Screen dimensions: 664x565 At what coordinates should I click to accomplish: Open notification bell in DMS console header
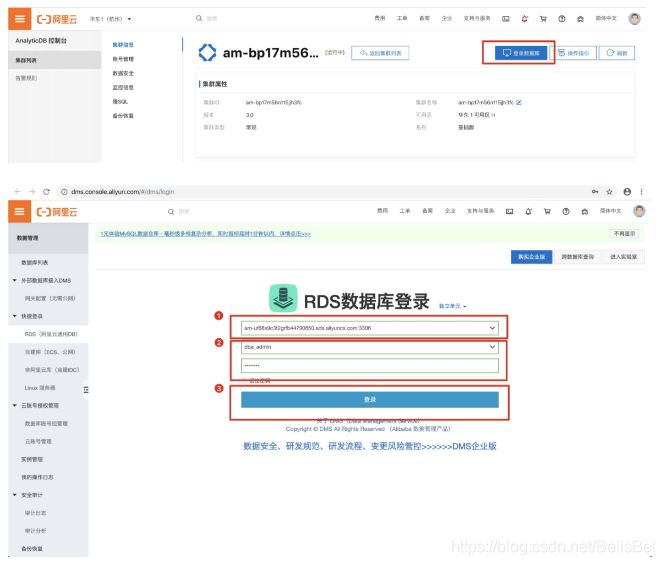(528, 211)
